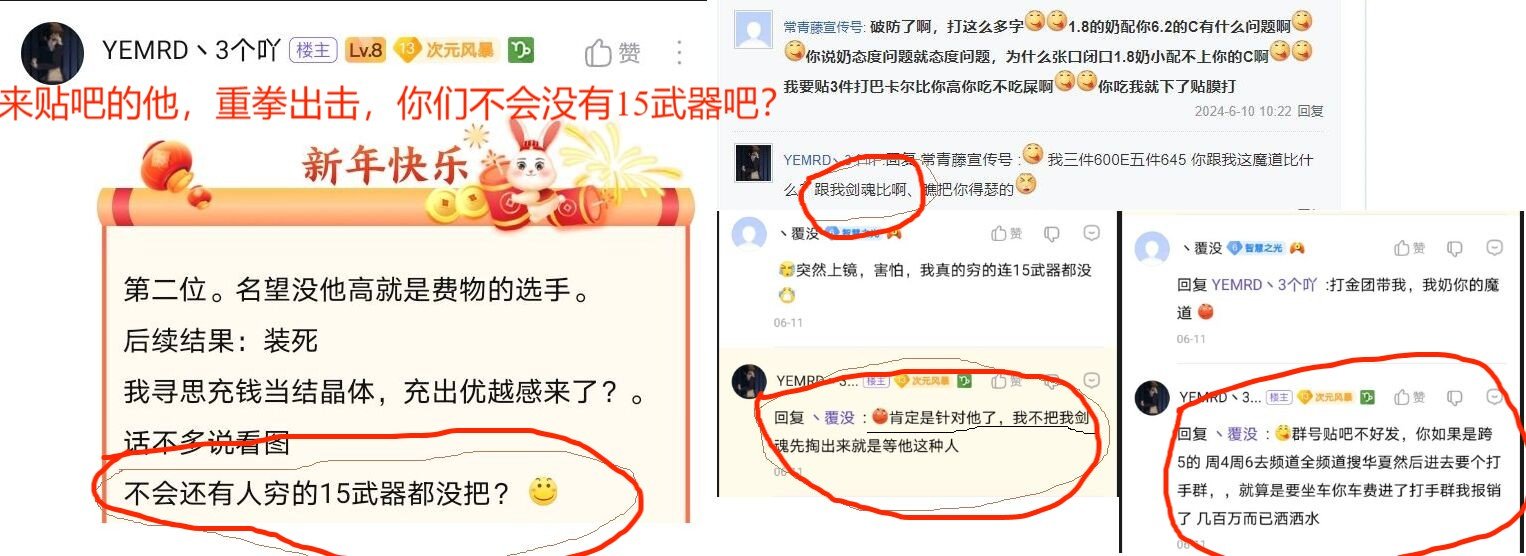Screen dimensions: 1526x556
Task: Open reply bubble on 突然上镜 comment
Action: pos(1092,234)
